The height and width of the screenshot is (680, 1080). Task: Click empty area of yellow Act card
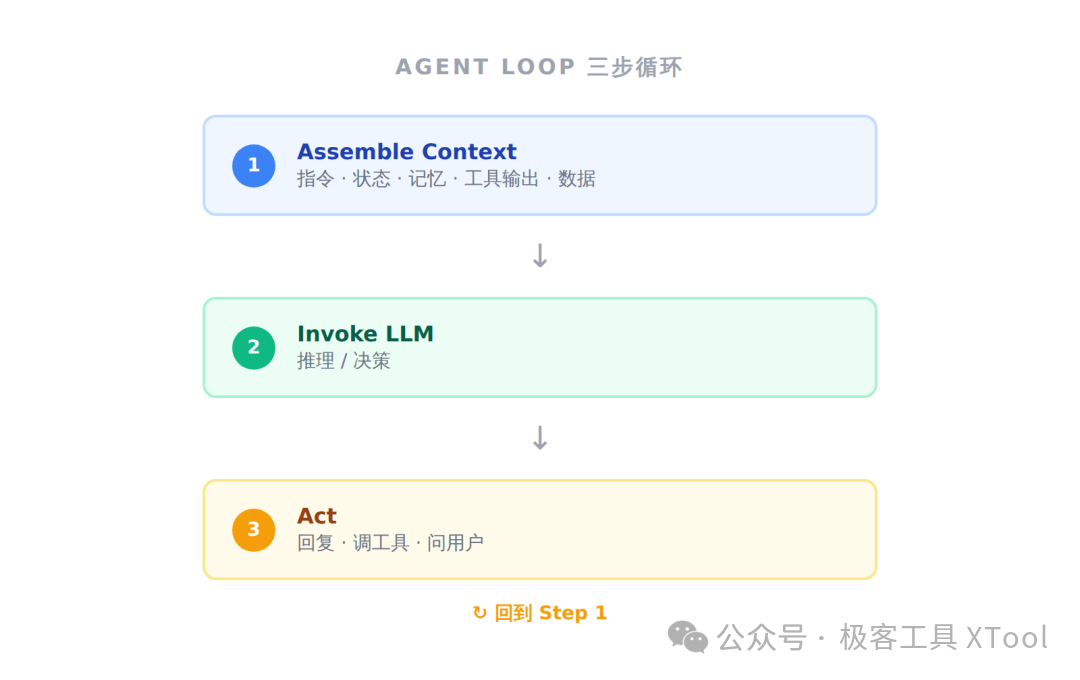(x=689, y=529)
